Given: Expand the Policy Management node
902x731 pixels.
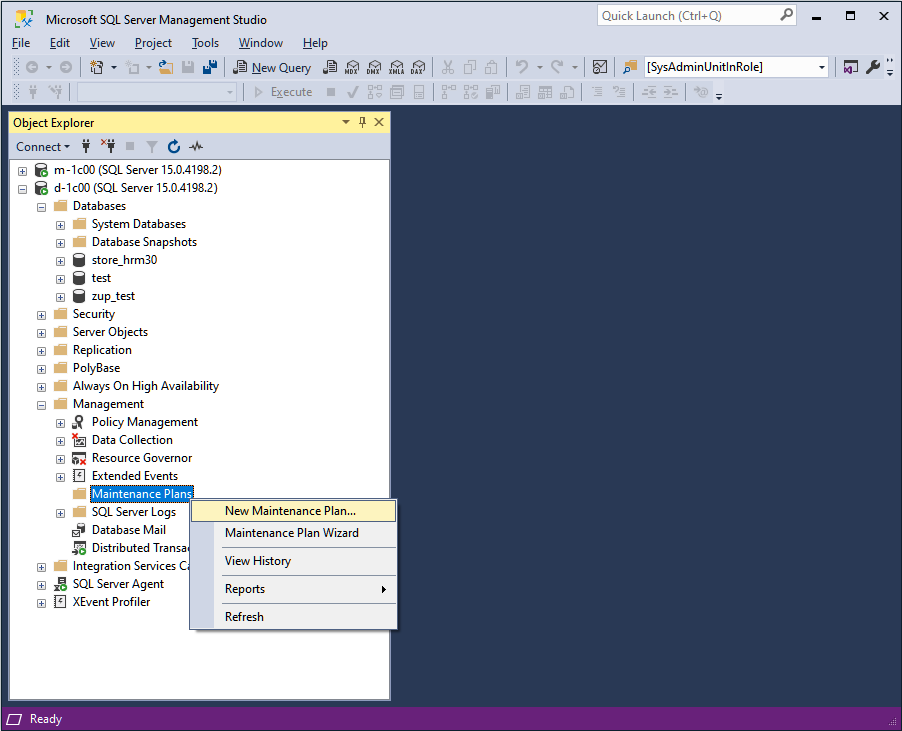Looking at the screenshot, I should coord(60,423).
